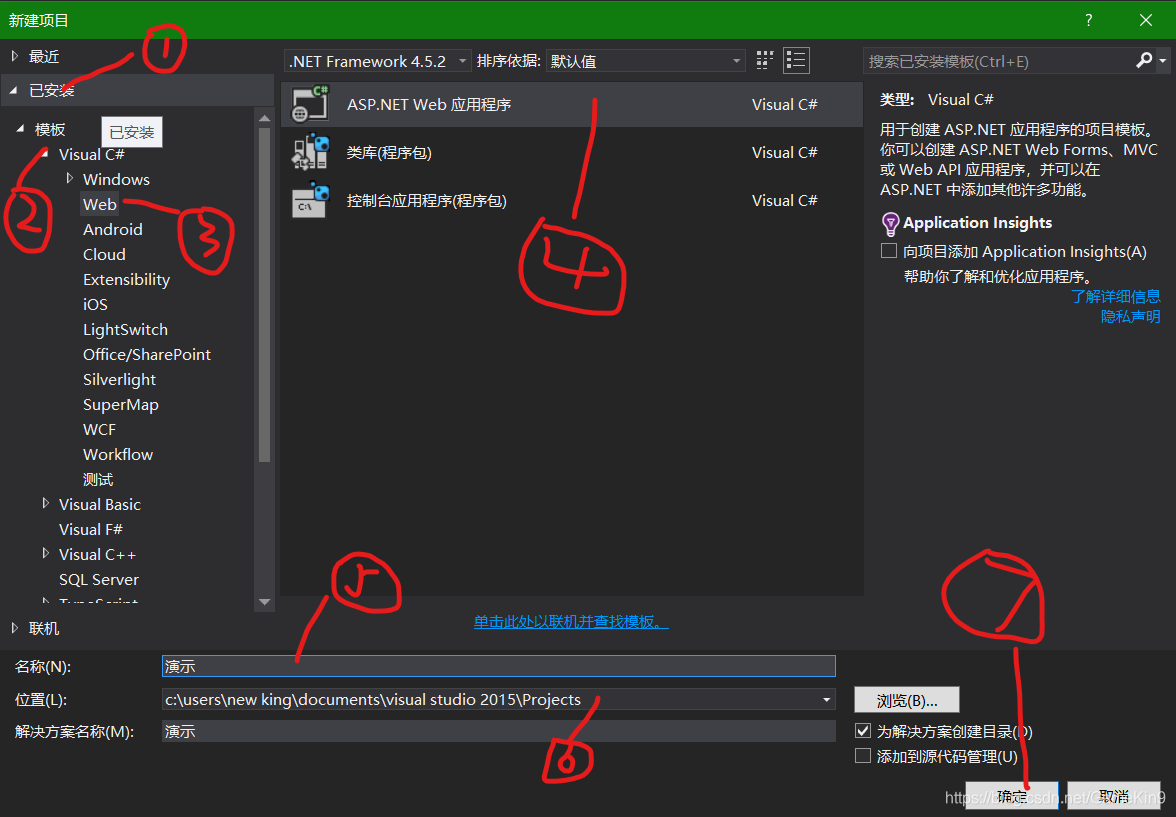
Task: Select the Workflow template category
Action: pyautogui.click(x=118, y=454)
